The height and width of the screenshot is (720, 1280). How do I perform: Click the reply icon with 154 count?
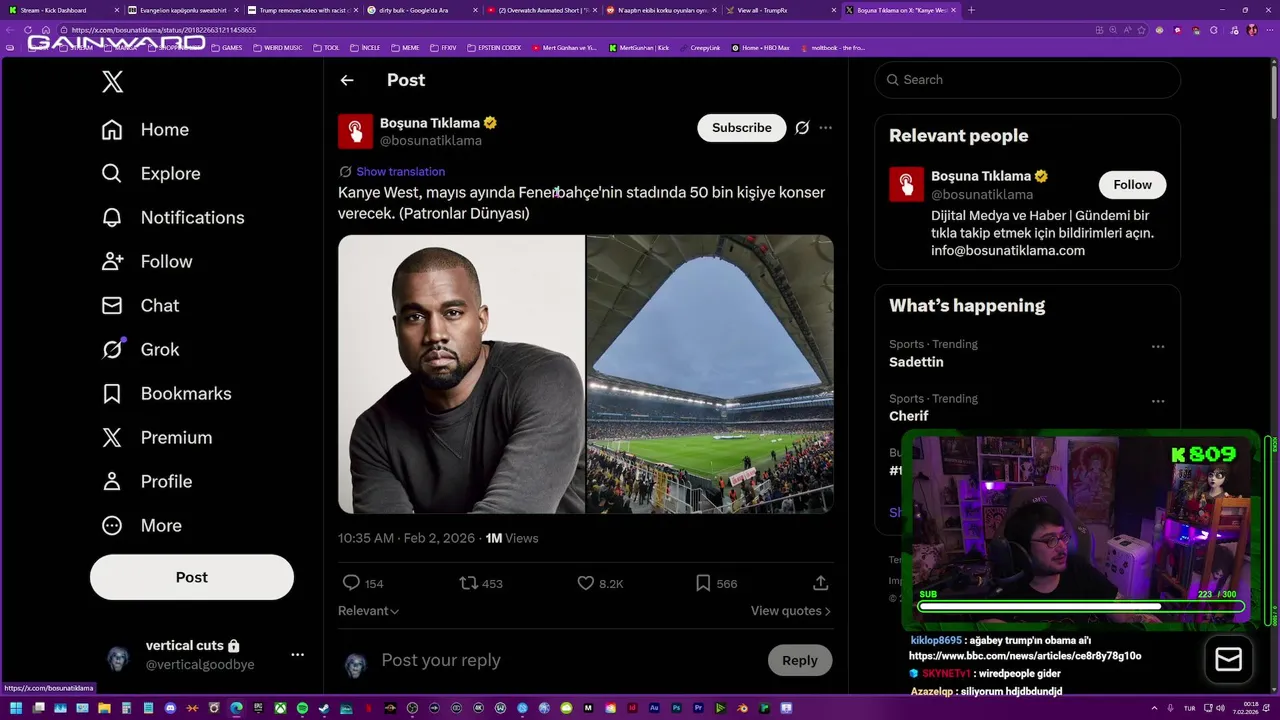point(351,583)
